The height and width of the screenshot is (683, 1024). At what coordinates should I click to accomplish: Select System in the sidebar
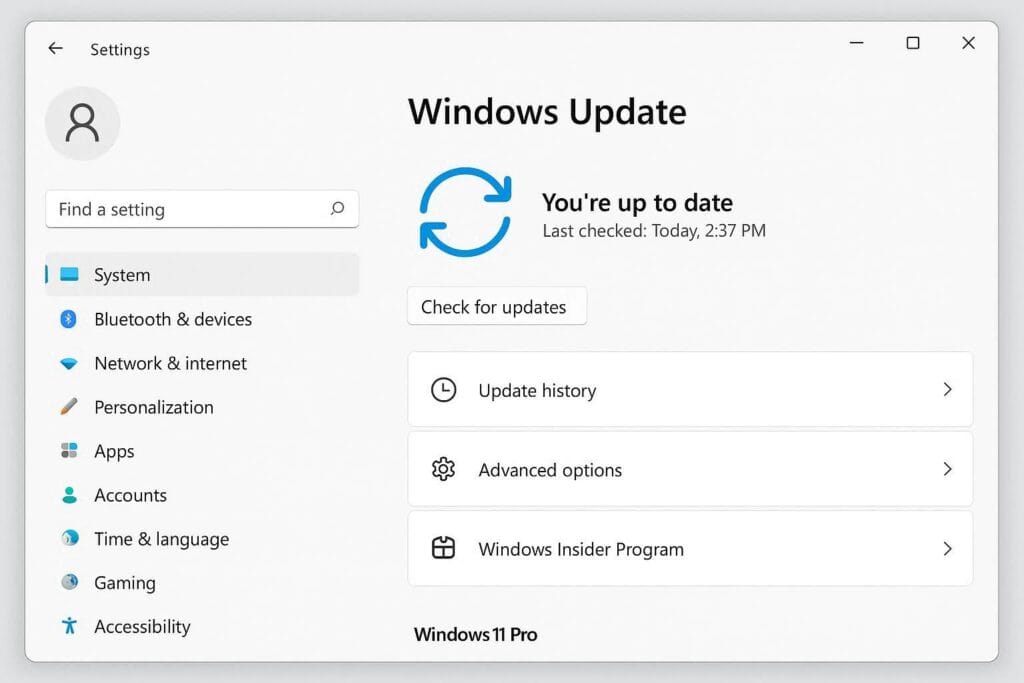click(x=122, y=275)
